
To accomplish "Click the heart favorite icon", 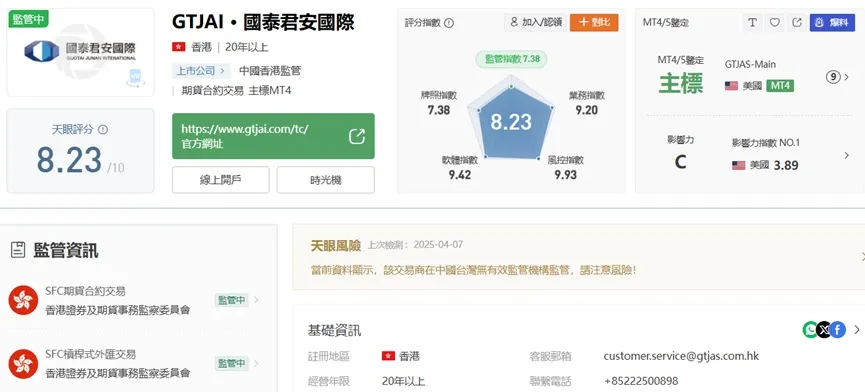I will coord(775,23).
